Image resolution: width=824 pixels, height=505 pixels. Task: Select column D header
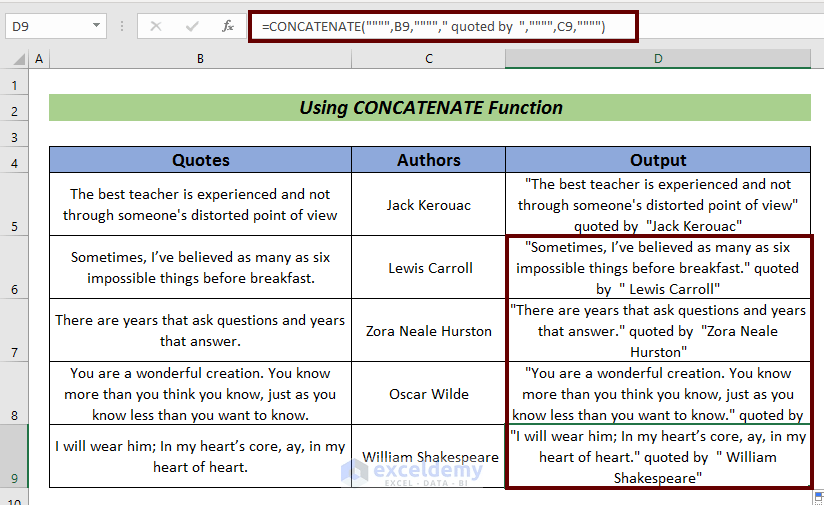pos(658,59)
